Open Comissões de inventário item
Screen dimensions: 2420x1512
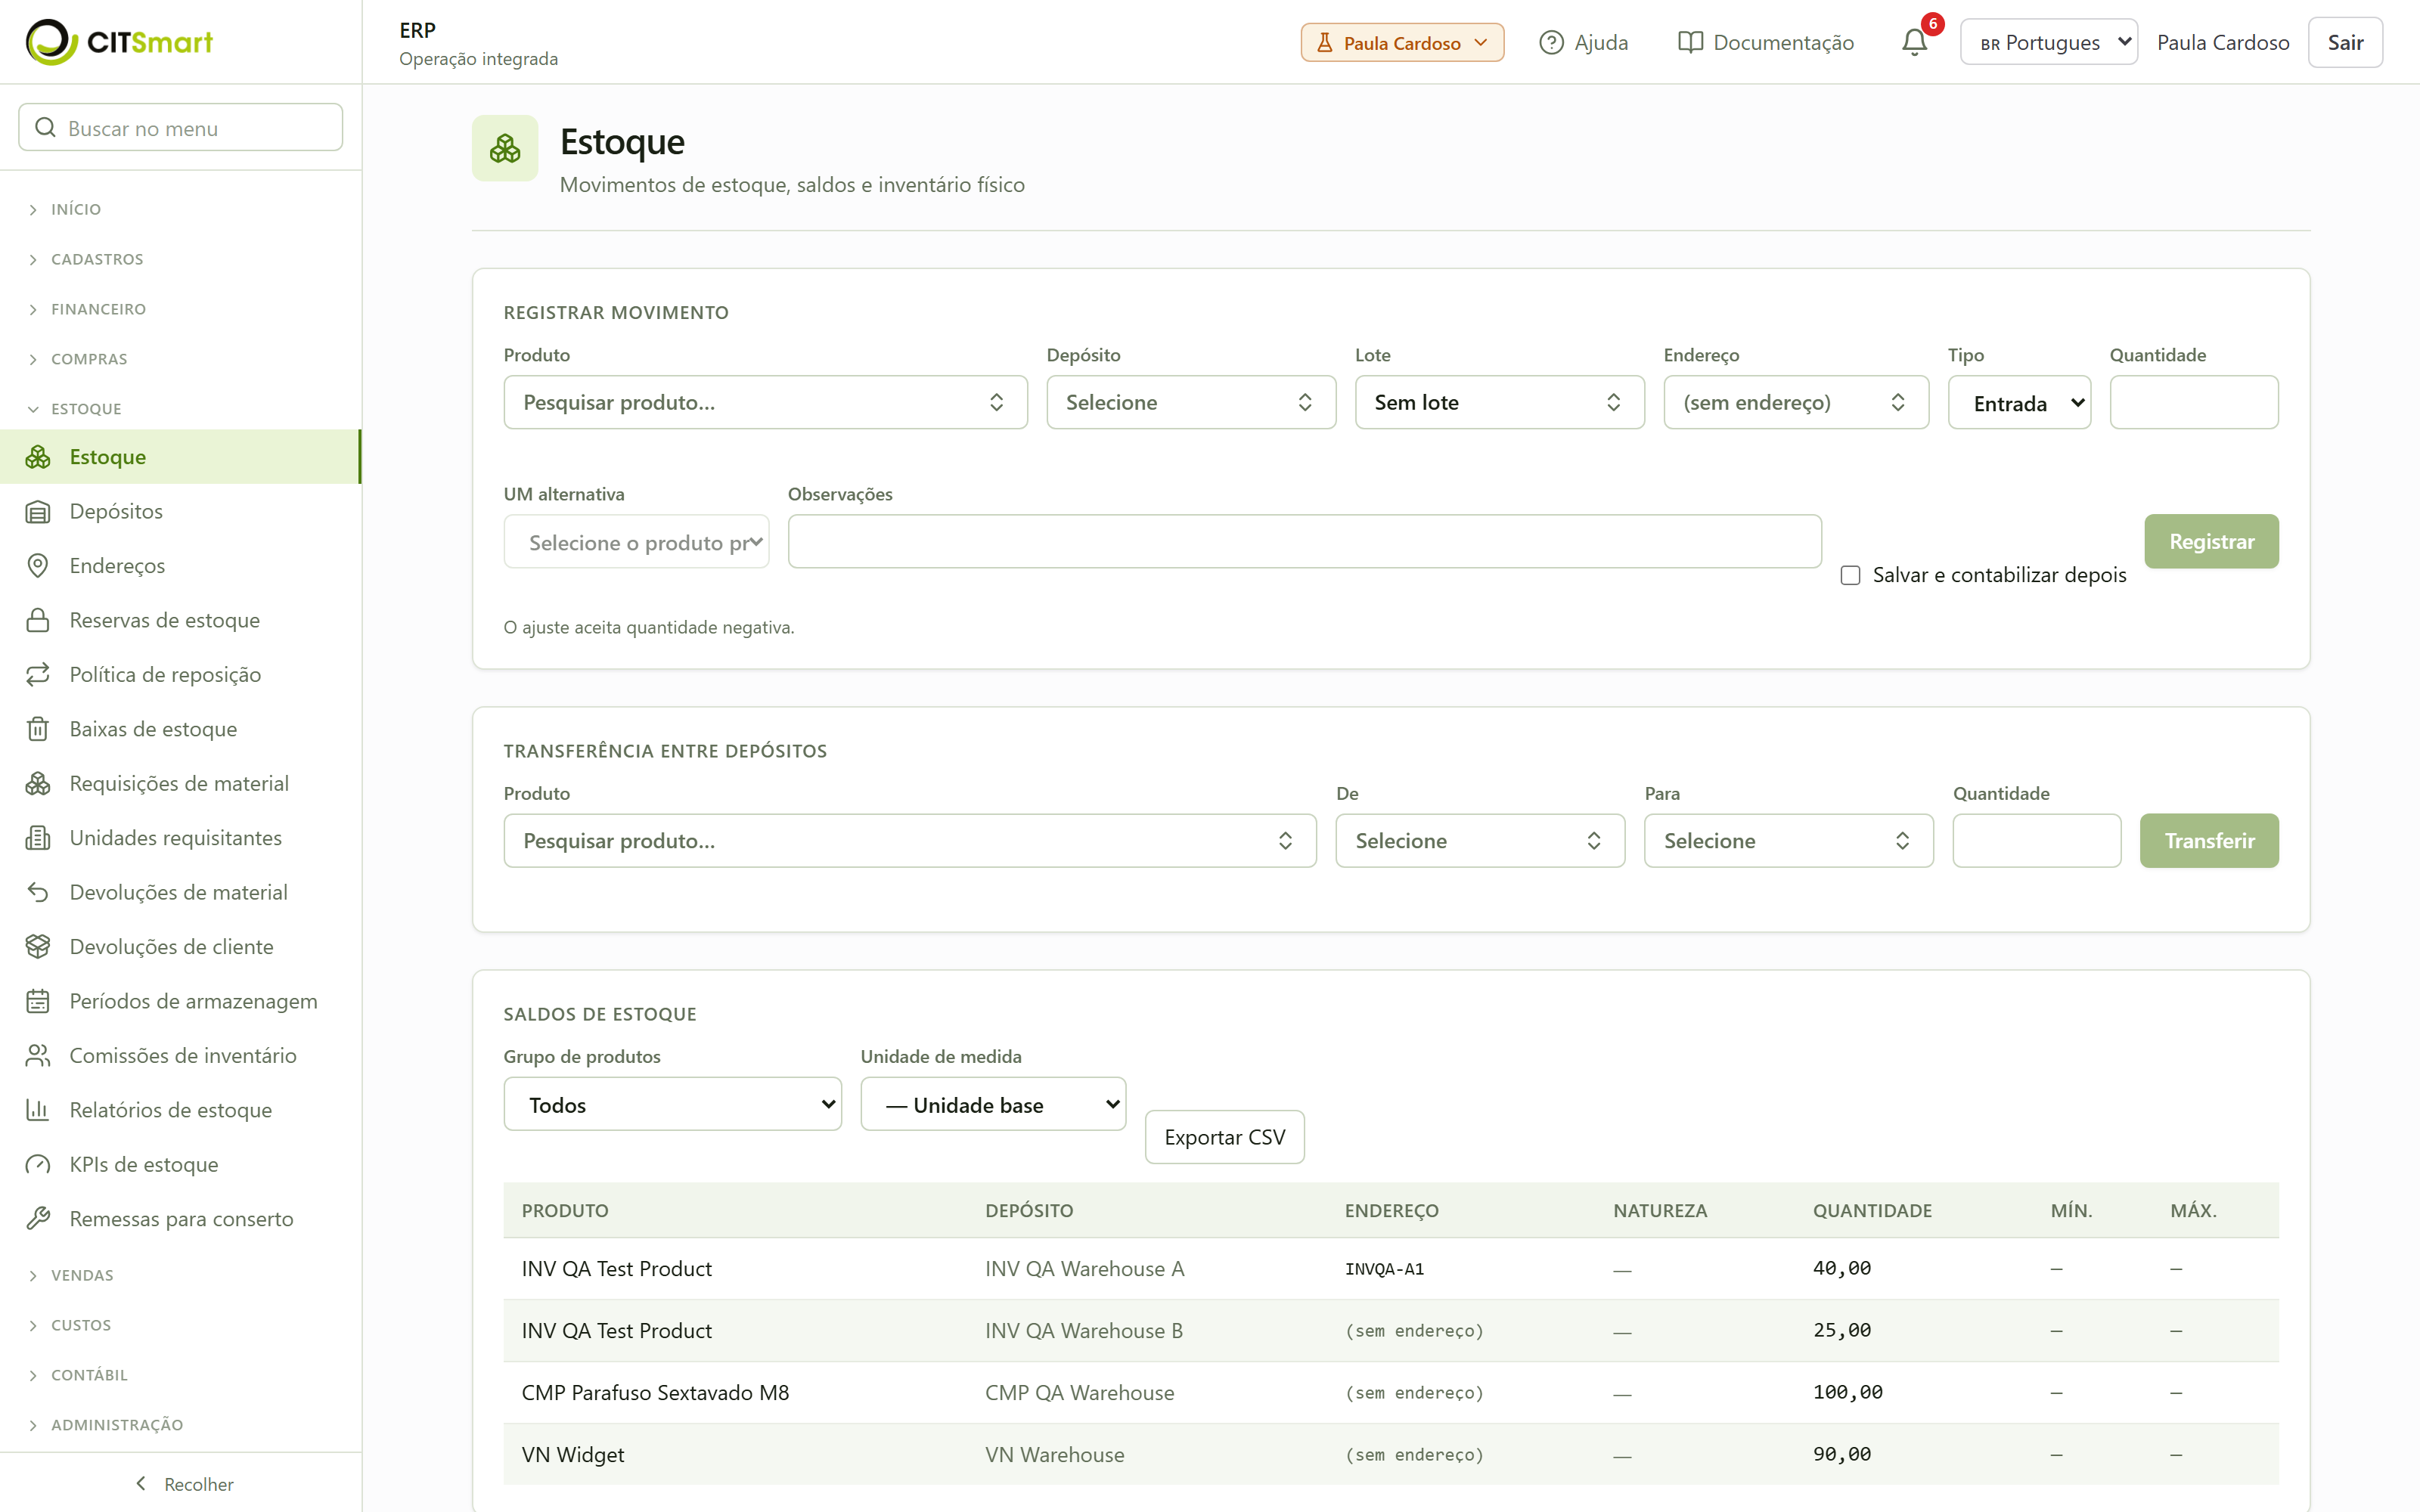[x=181, y=1056]
